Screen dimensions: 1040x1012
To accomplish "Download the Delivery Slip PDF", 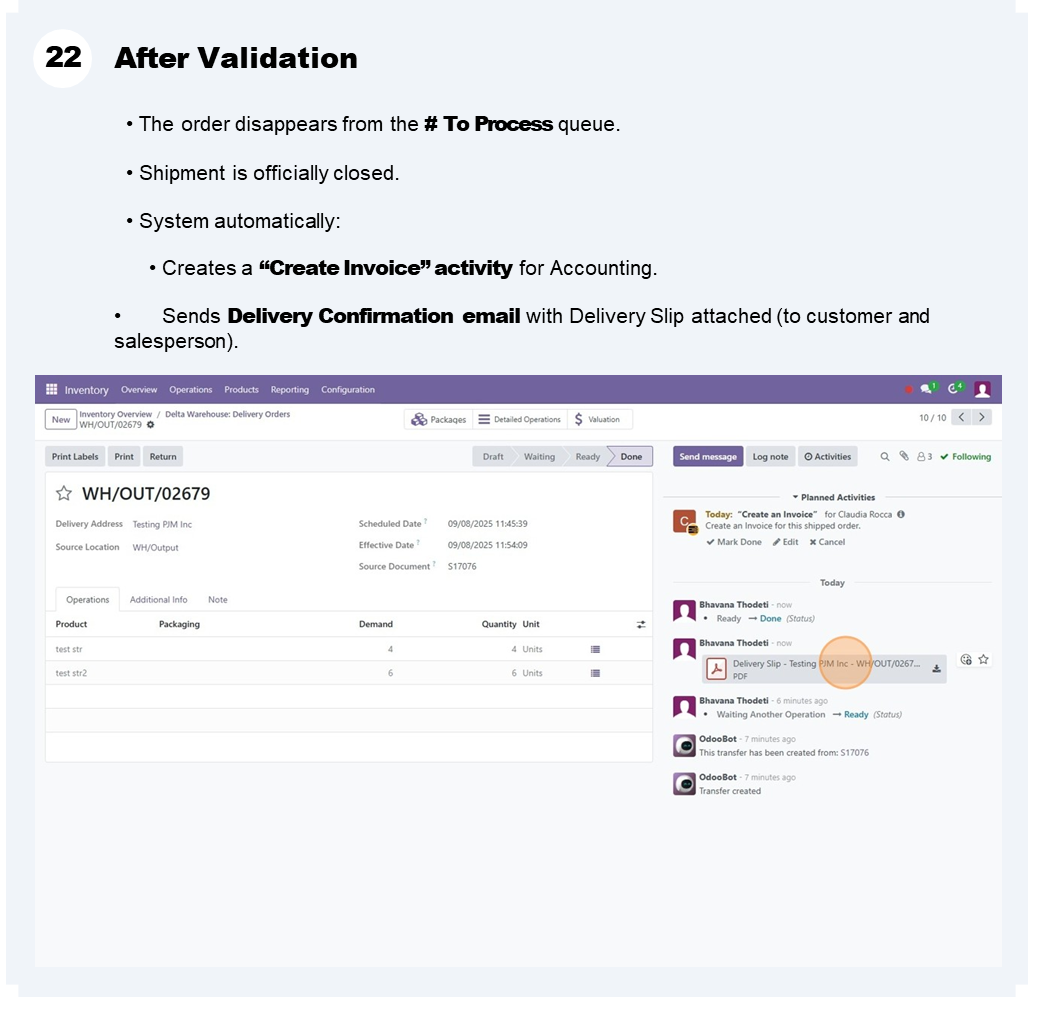I will (937, 669).
